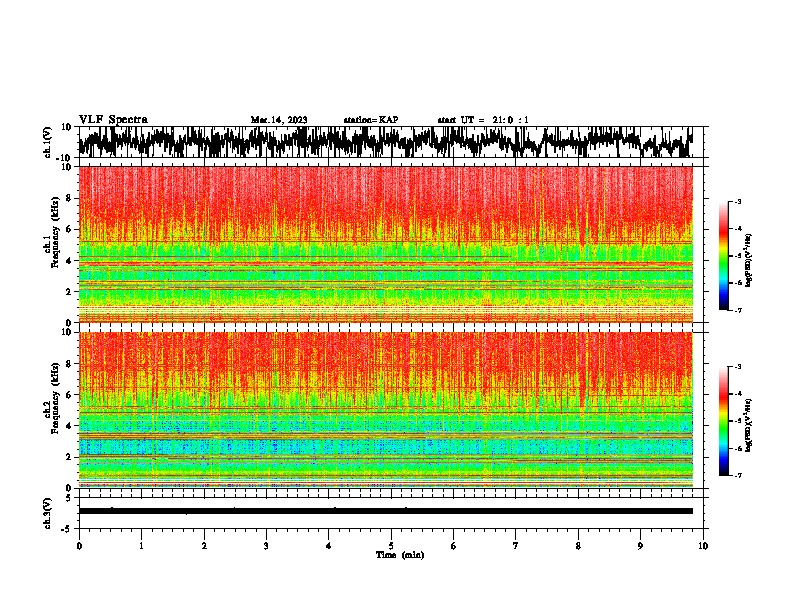
Task: Click the "4" kHz tick of ch.2 spectrogram
Action: (x=69, y=426)
